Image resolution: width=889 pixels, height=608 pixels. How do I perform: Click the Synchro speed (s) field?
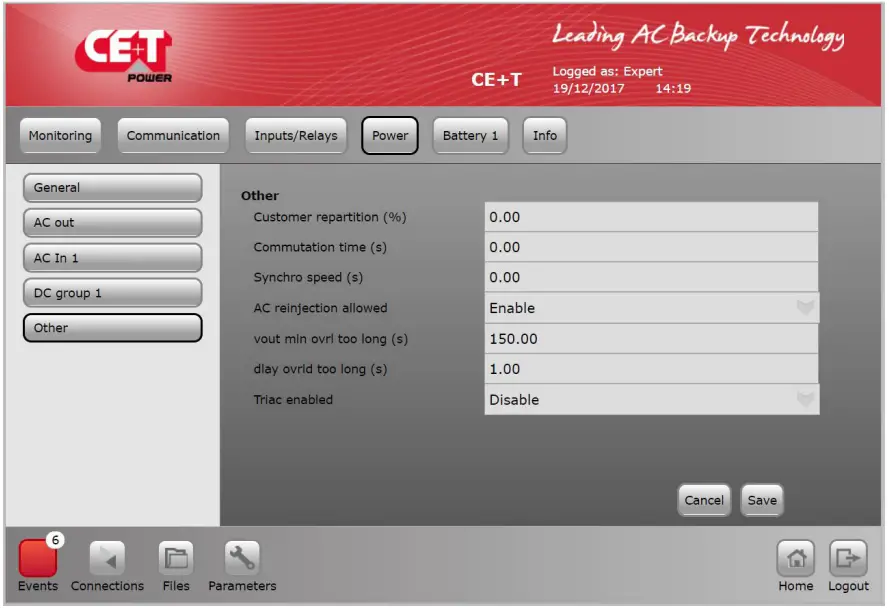(x=651, y=277)
